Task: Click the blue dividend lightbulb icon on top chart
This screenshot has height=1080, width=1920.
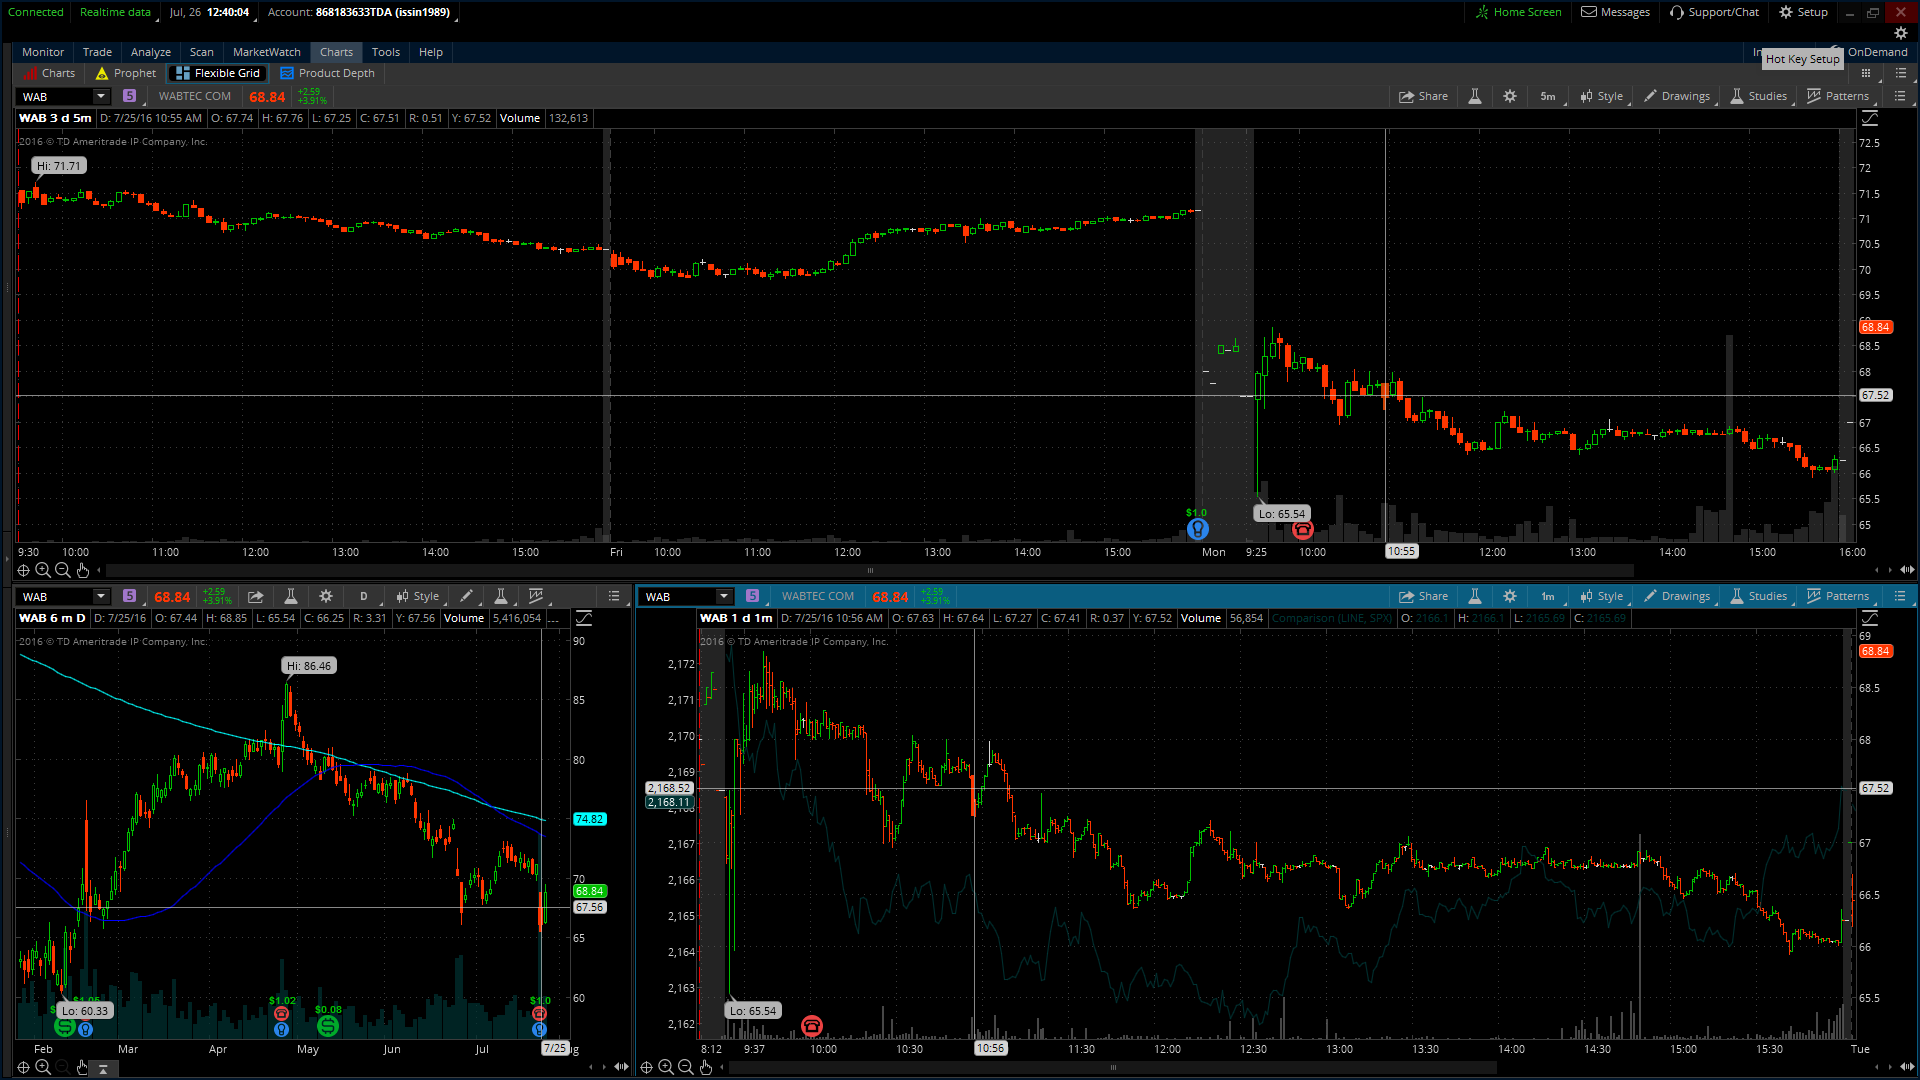Action: pyautogui.click(x=1197, y=528)
